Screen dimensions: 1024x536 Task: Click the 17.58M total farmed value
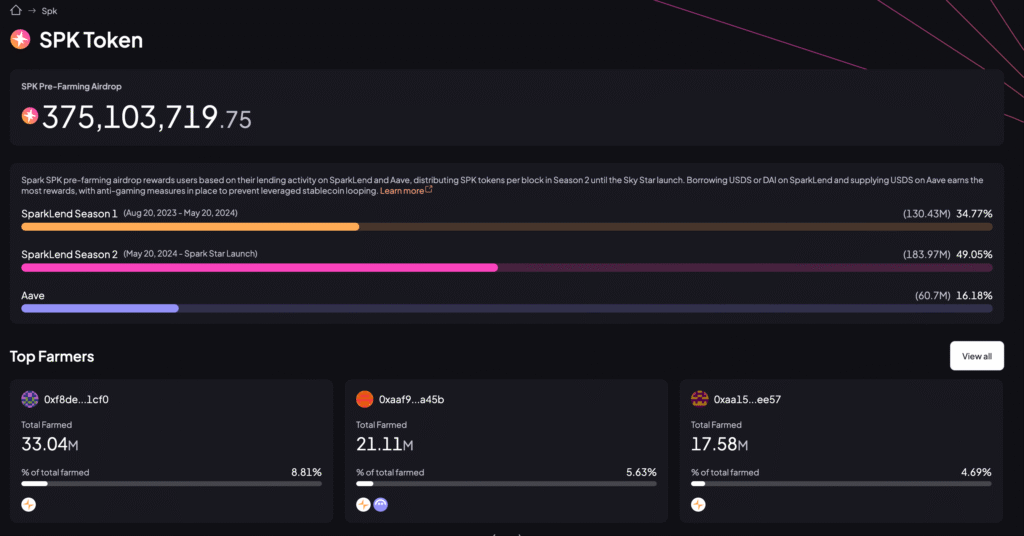pyautogui.click(x=720, y=444)
